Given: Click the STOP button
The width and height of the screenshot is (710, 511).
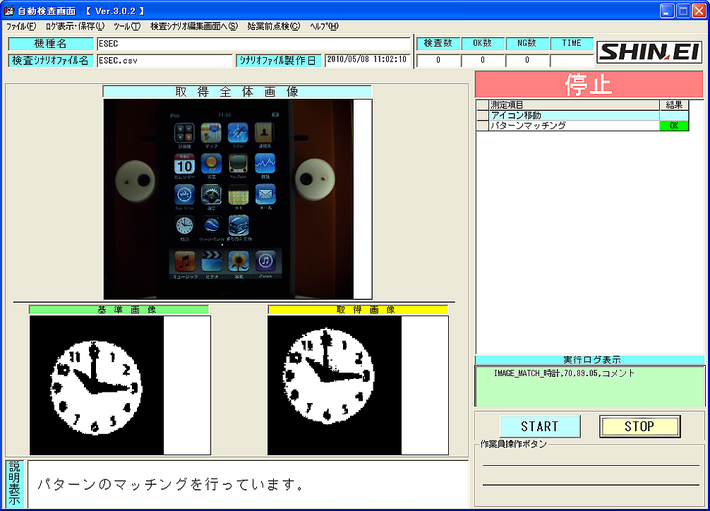Looking at the screenshot, I should click(639, 426).
